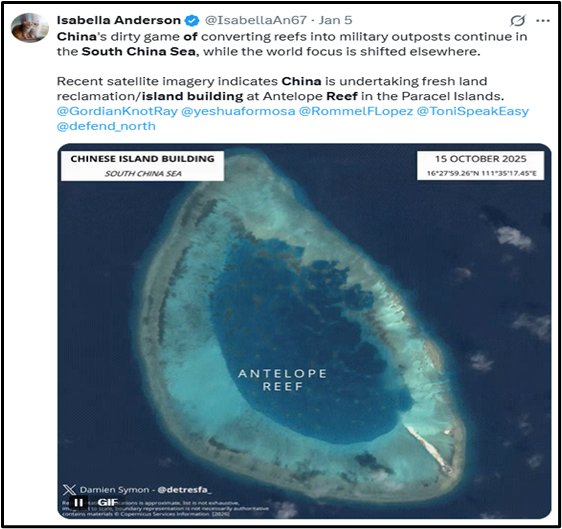Click the 15 October 2025 date box
The width and height of the screenshot is (562, 529).
point(480,165)
